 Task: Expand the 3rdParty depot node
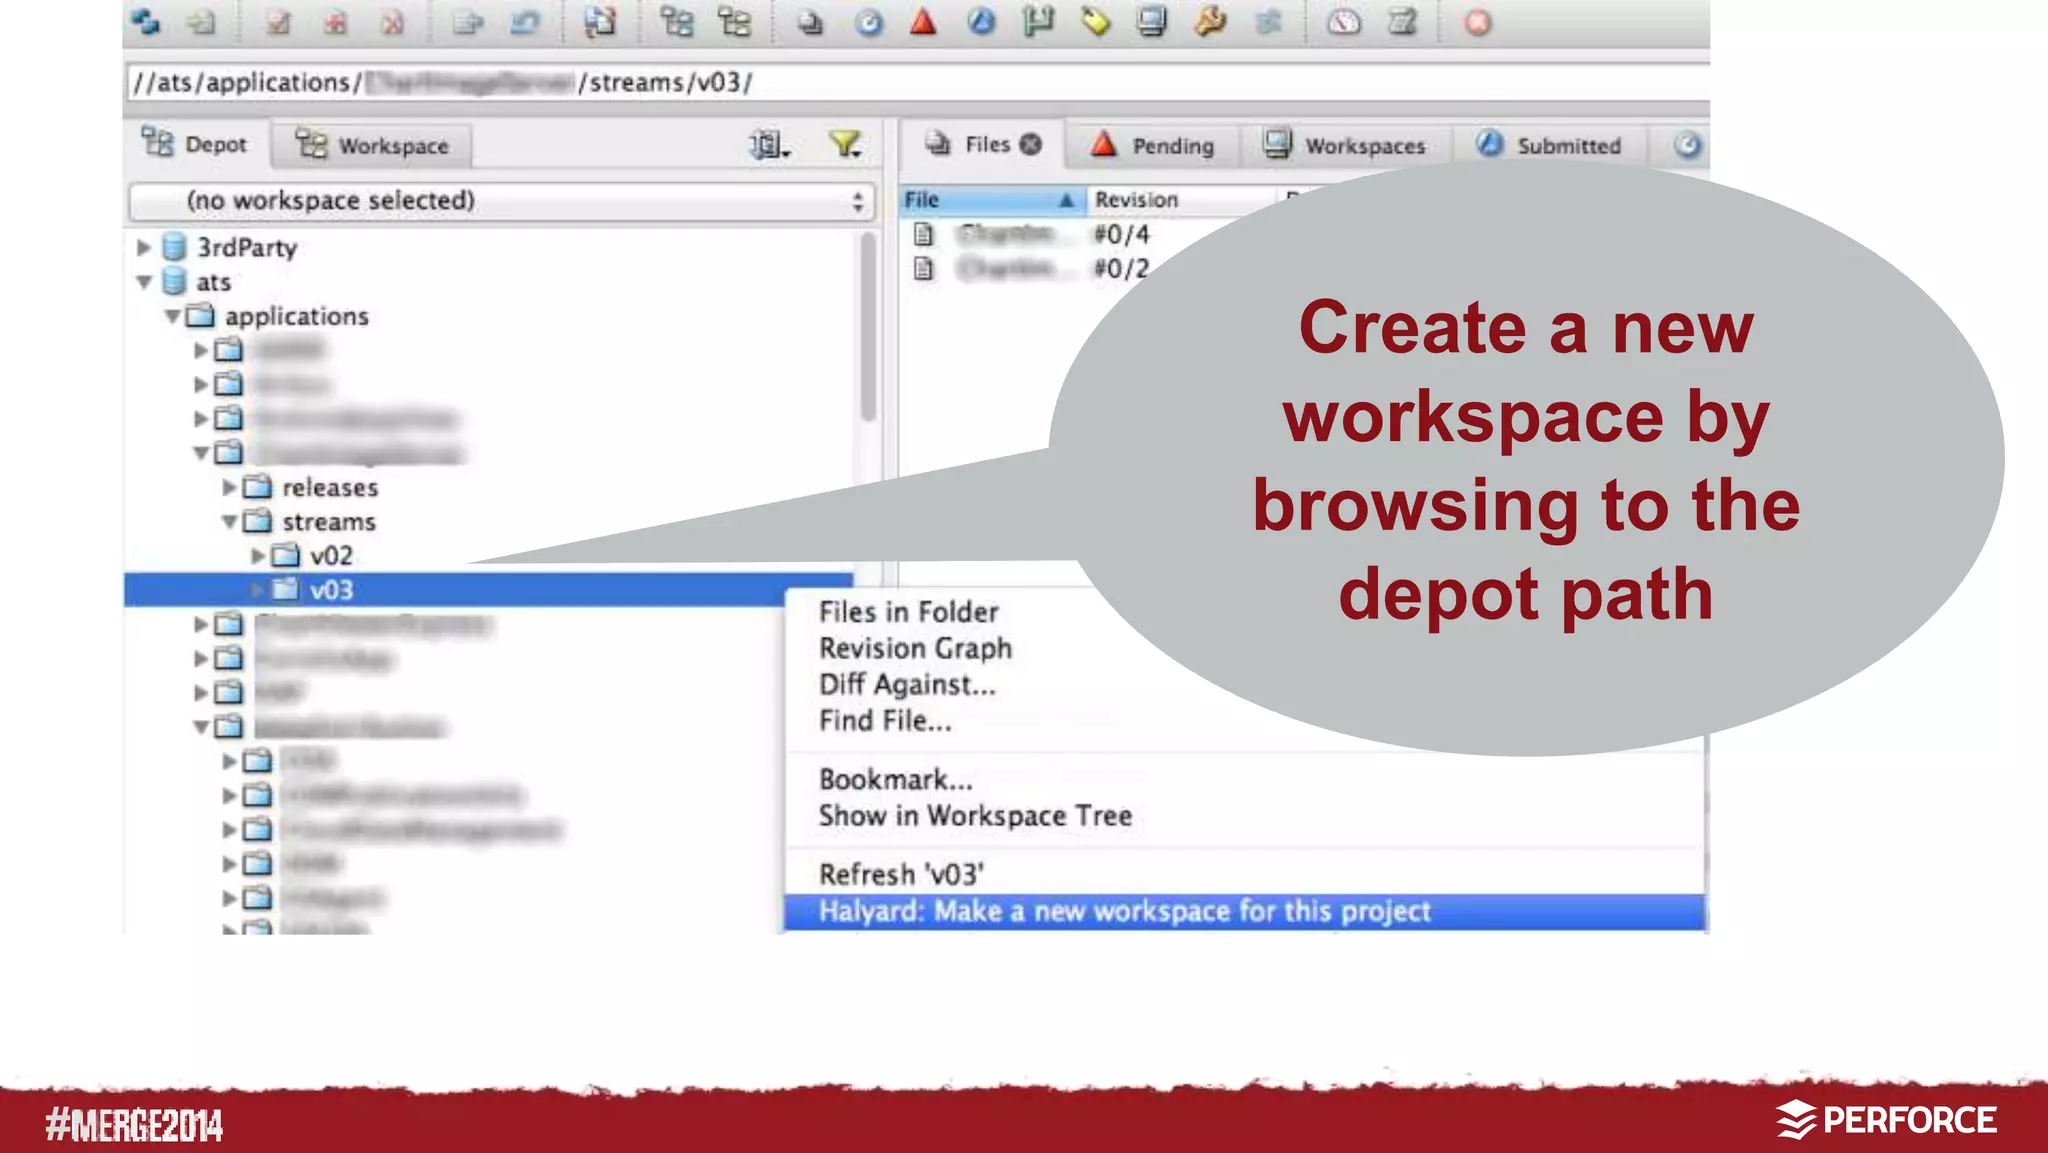click(x=143, y=247)
